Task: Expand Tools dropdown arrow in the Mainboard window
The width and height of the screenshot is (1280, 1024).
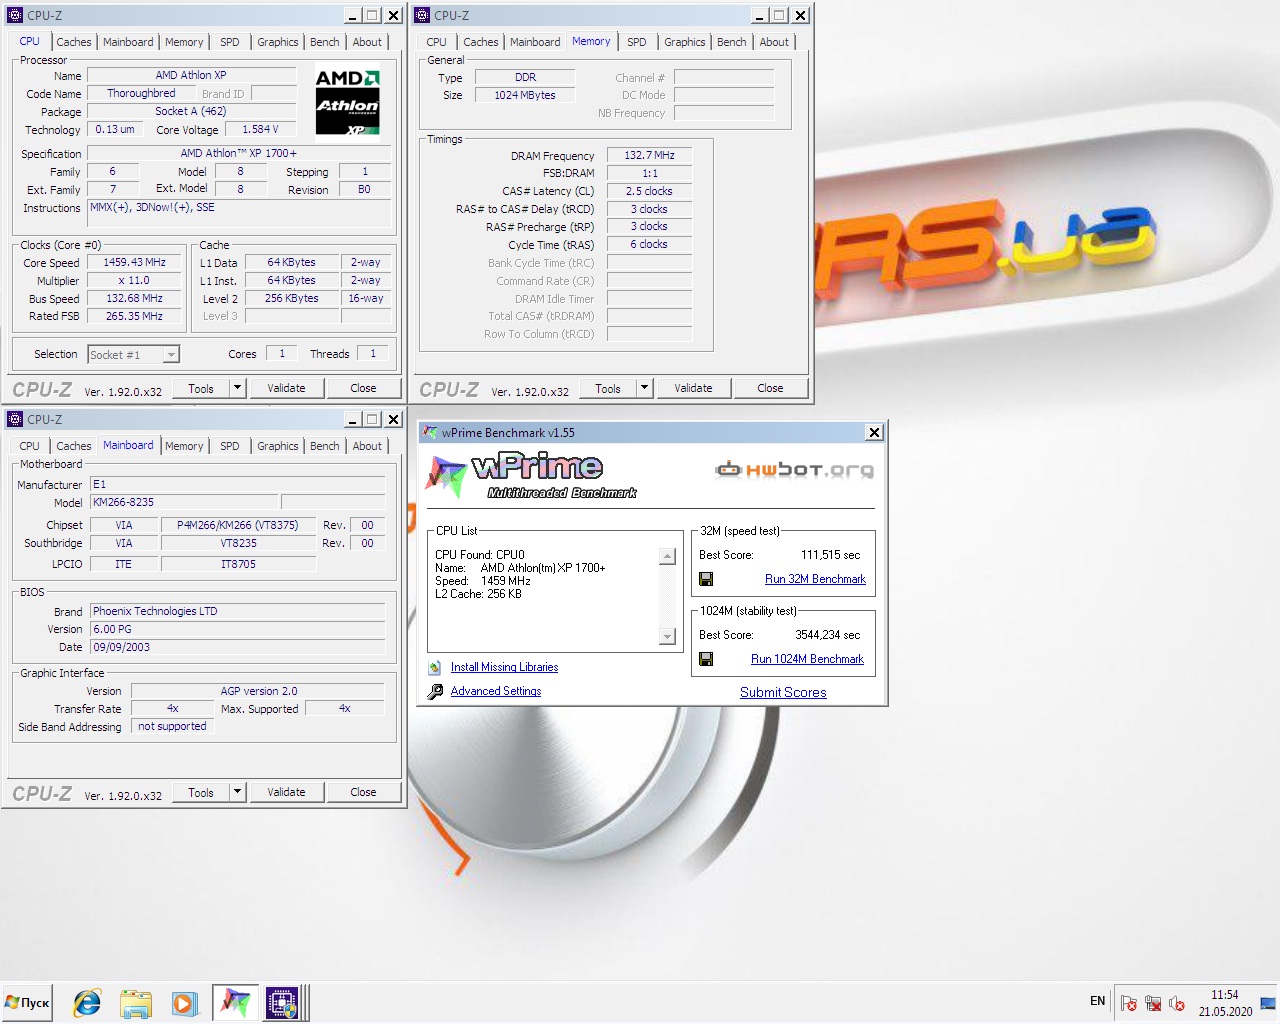Action: coord(237,792)
